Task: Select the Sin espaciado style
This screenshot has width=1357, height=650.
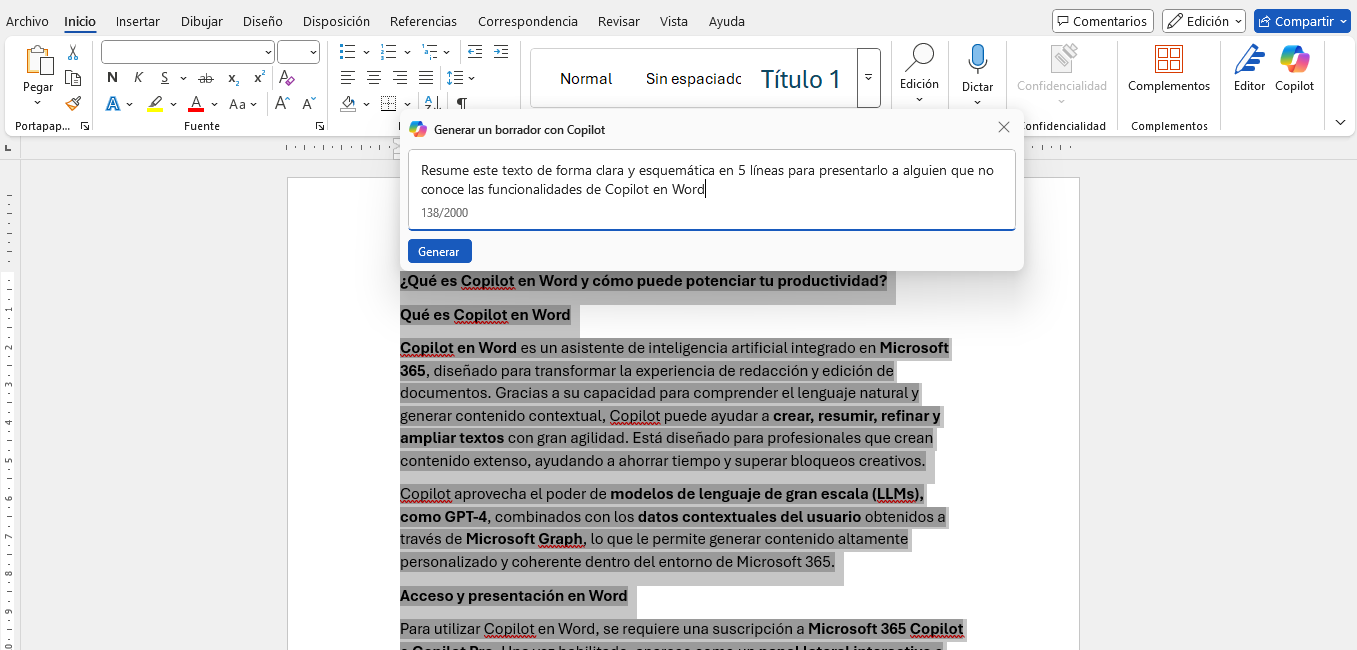Action: click(693, 78)
